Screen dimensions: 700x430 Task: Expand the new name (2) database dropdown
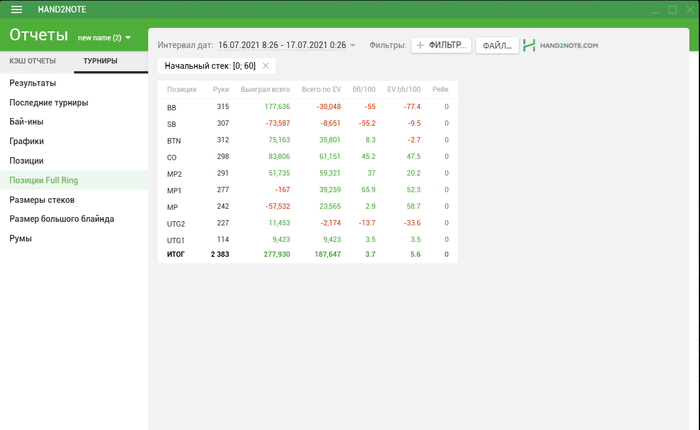(128, 38)
